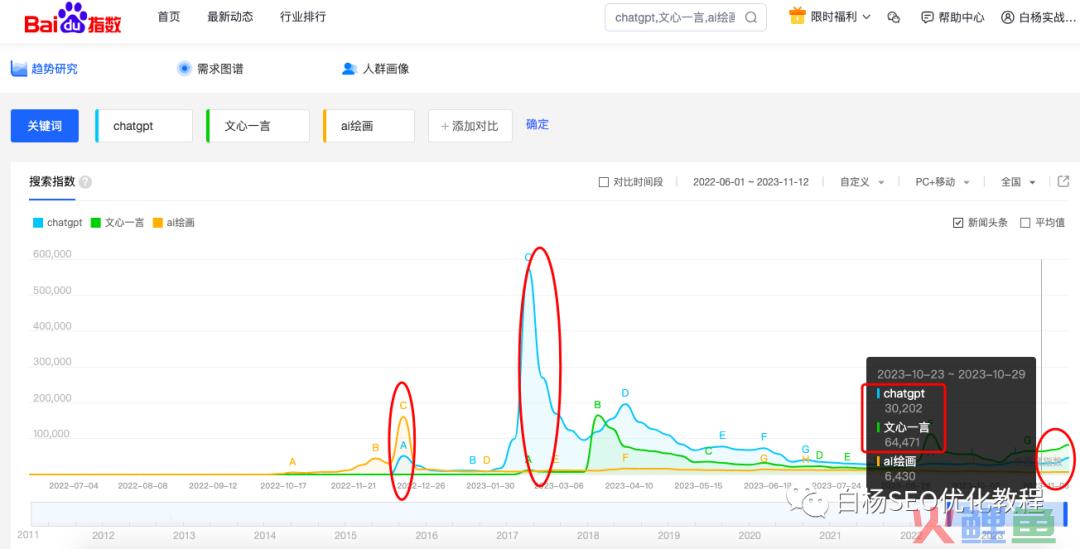Viewport: 1080px width, 549px height.
Task: Click news marker C on chatgpt peak
Action: (x=528, y=257)
